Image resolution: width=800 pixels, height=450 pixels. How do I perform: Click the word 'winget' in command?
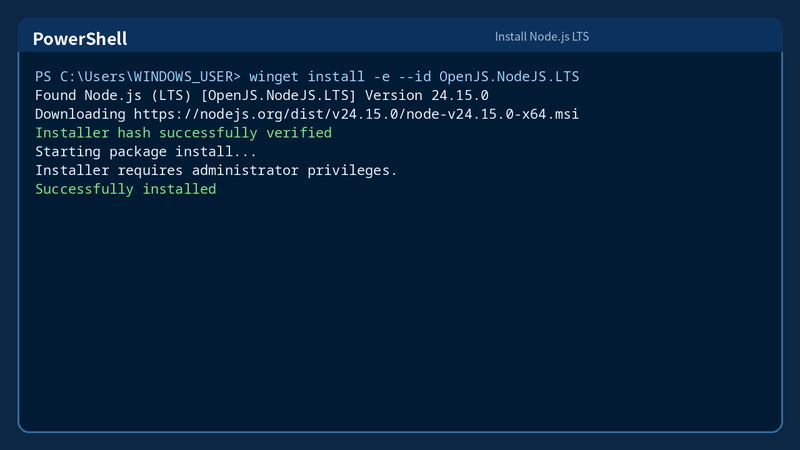[273, 77]
